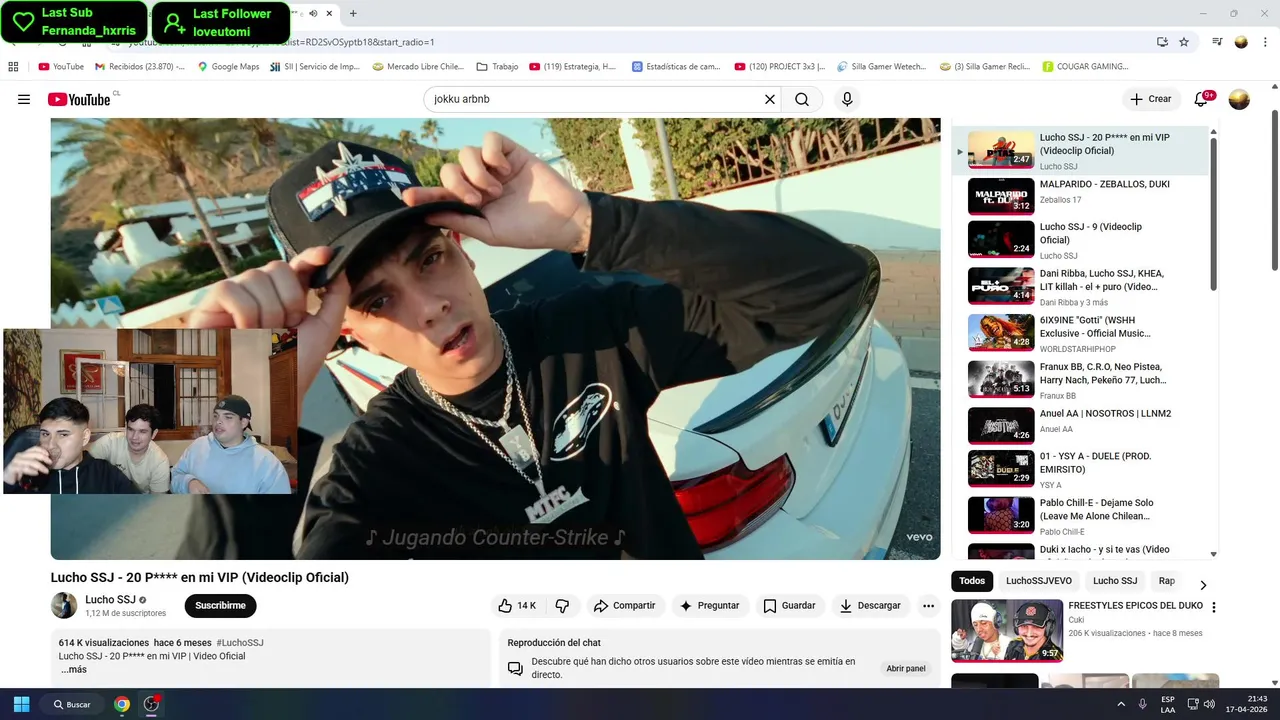The image size is (1280, 720).
Task: Click Abrir panel for chat replay
Action: tap(906, 668)
